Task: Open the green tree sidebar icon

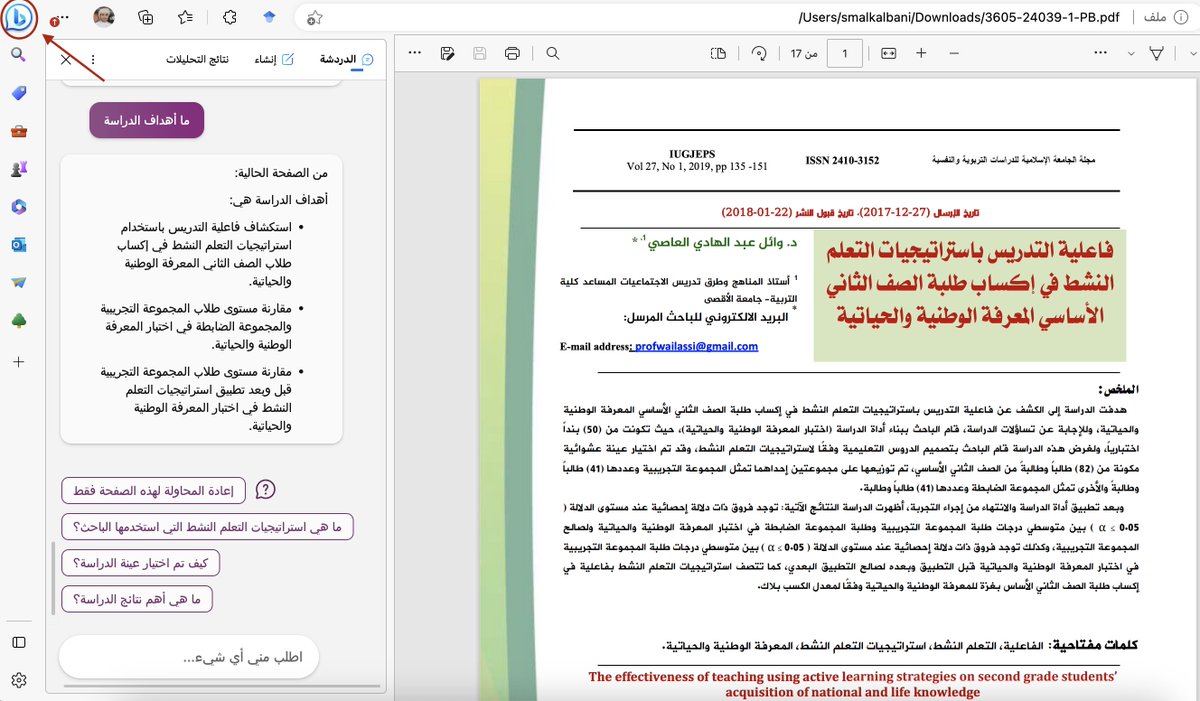Action: 18,319
